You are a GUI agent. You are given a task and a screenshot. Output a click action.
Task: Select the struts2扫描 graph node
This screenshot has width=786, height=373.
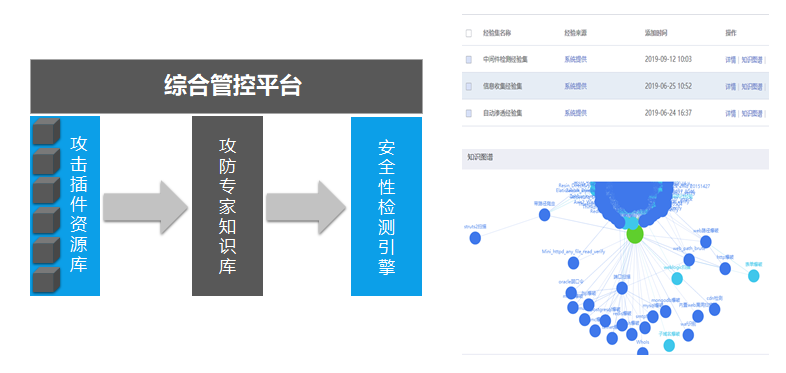tap(475, 238)
